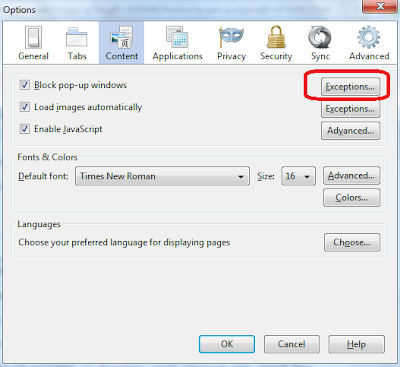Switch to the Privacy tab label
This screenshot has width=400, height=367.
tap(231, 56)
